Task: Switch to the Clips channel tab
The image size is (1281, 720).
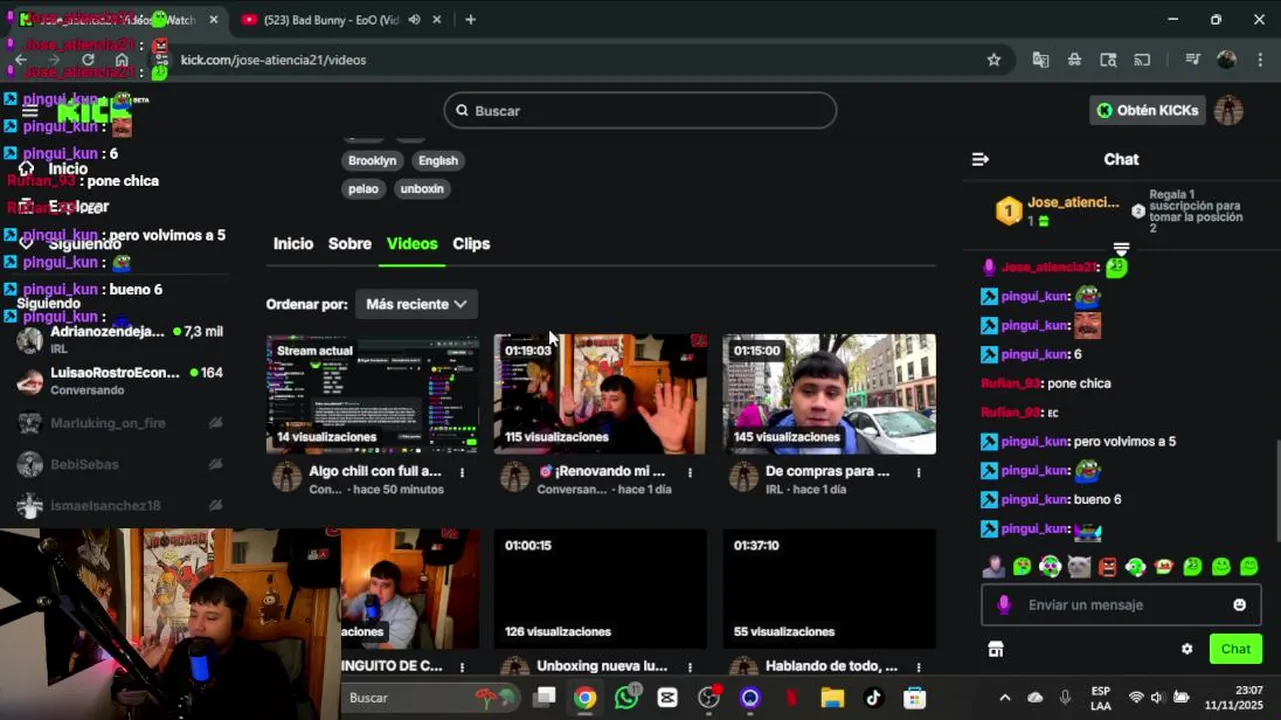Action: click(x=471, y=244)
